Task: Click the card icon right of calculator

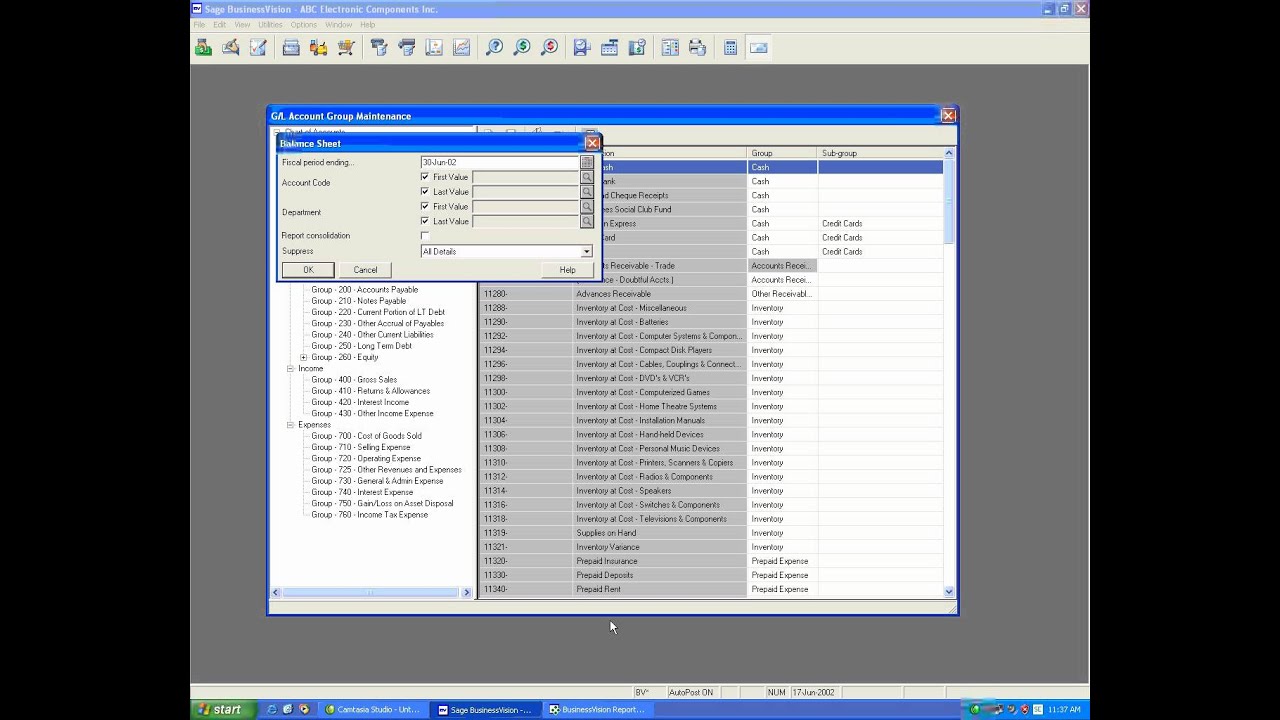Action: pyautogui.click(x=759, y=47)
